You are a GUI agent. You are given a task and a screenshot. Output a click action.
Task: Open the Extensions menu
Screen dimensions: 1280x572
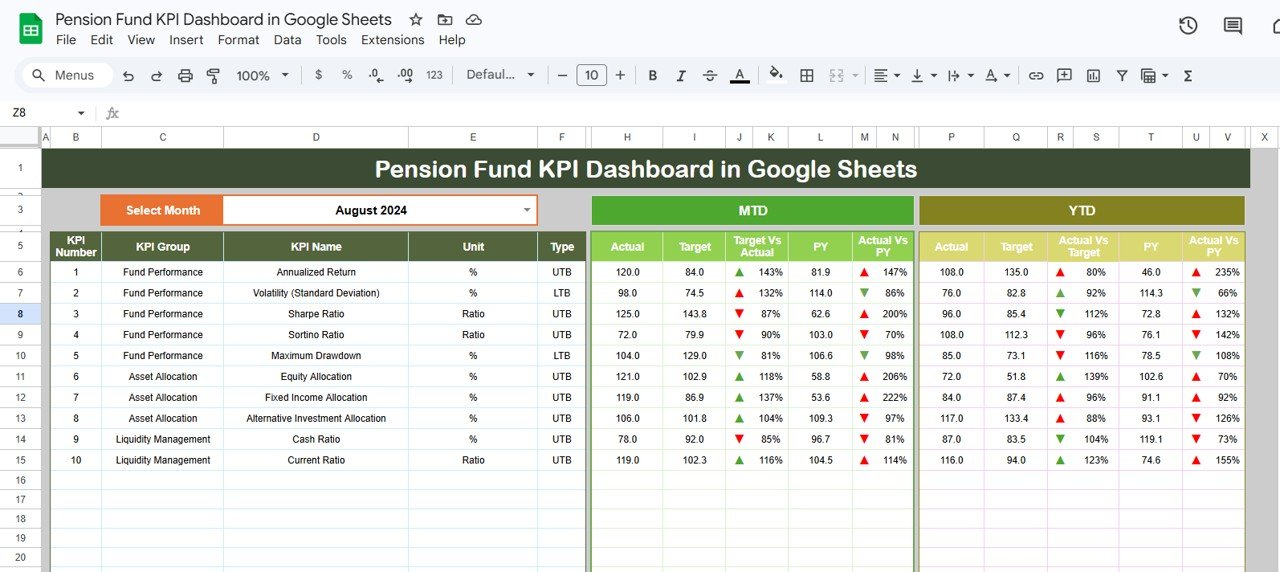pyautogui.click(x=392, y=40)
